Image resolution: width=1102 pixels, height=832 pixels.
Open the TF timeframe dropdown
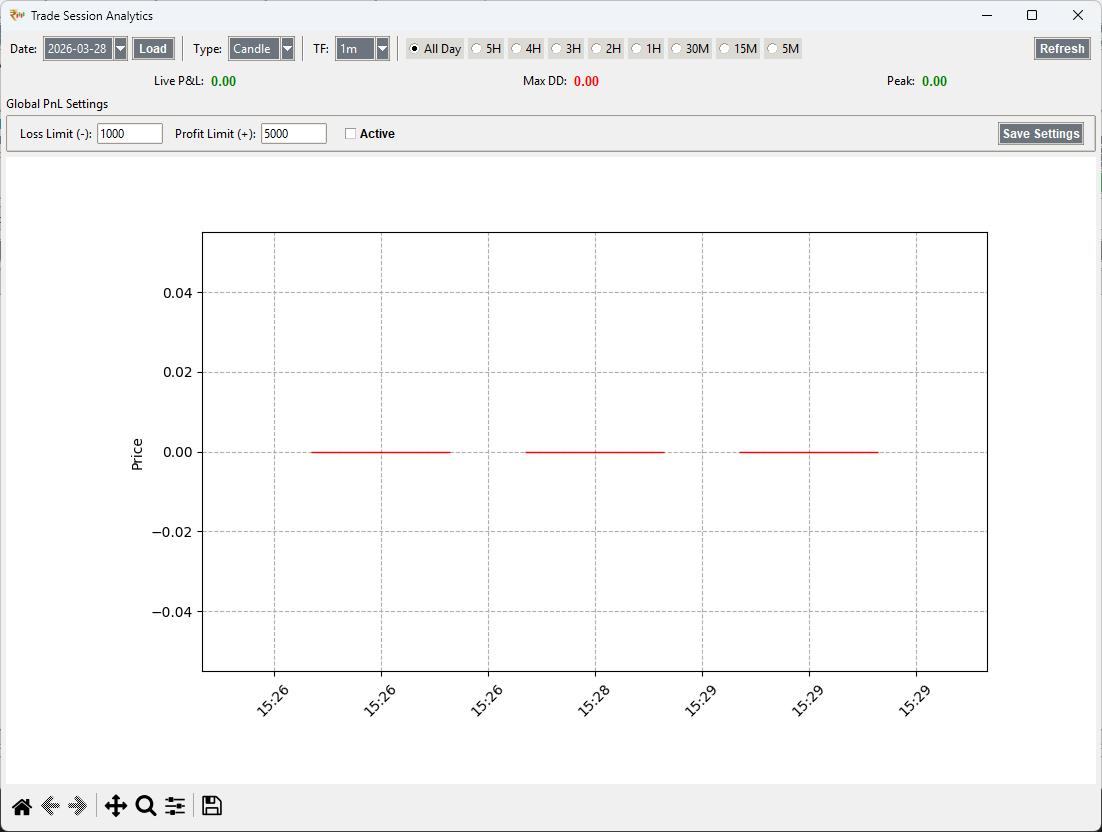coord(381,48)
